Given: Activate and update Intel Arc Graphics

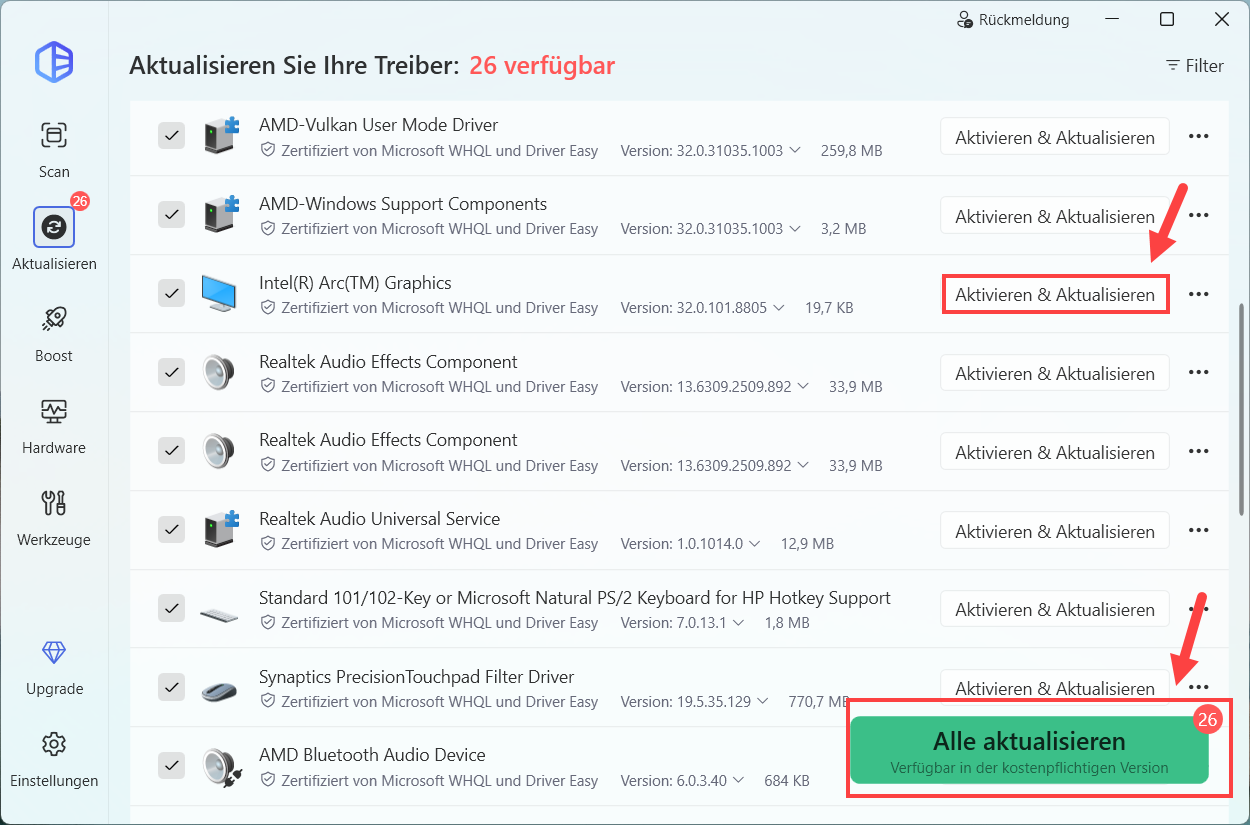Looking at the screenshot, I should (1055, 295).
